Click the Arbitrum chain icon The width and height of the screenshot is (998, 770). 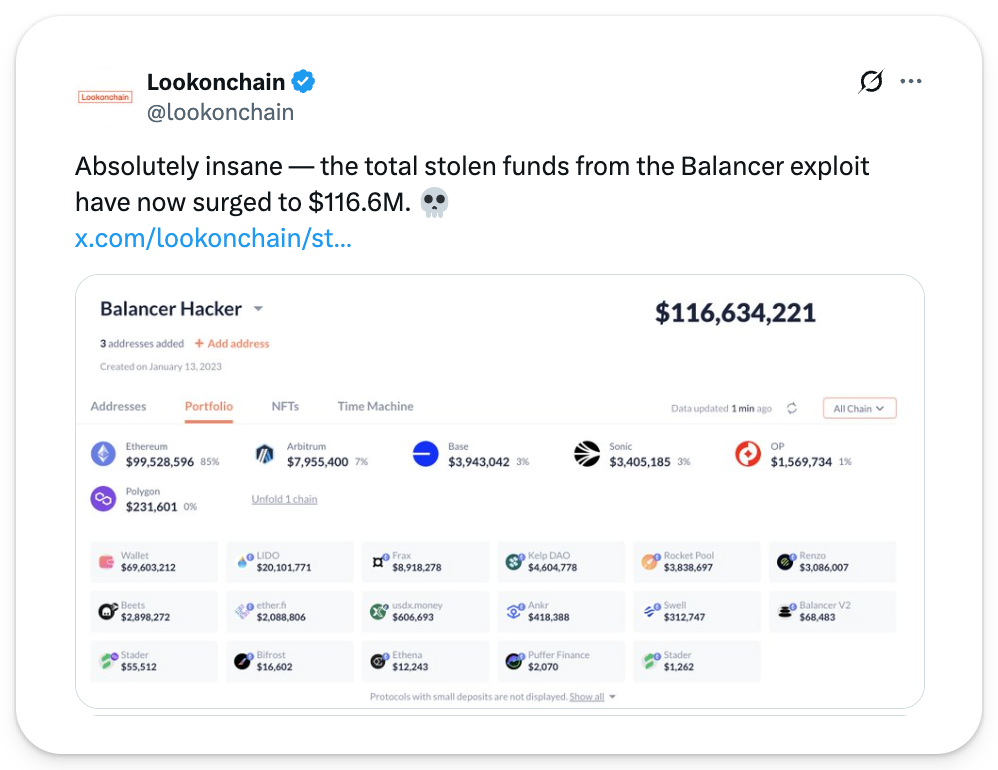coord(265,454)
